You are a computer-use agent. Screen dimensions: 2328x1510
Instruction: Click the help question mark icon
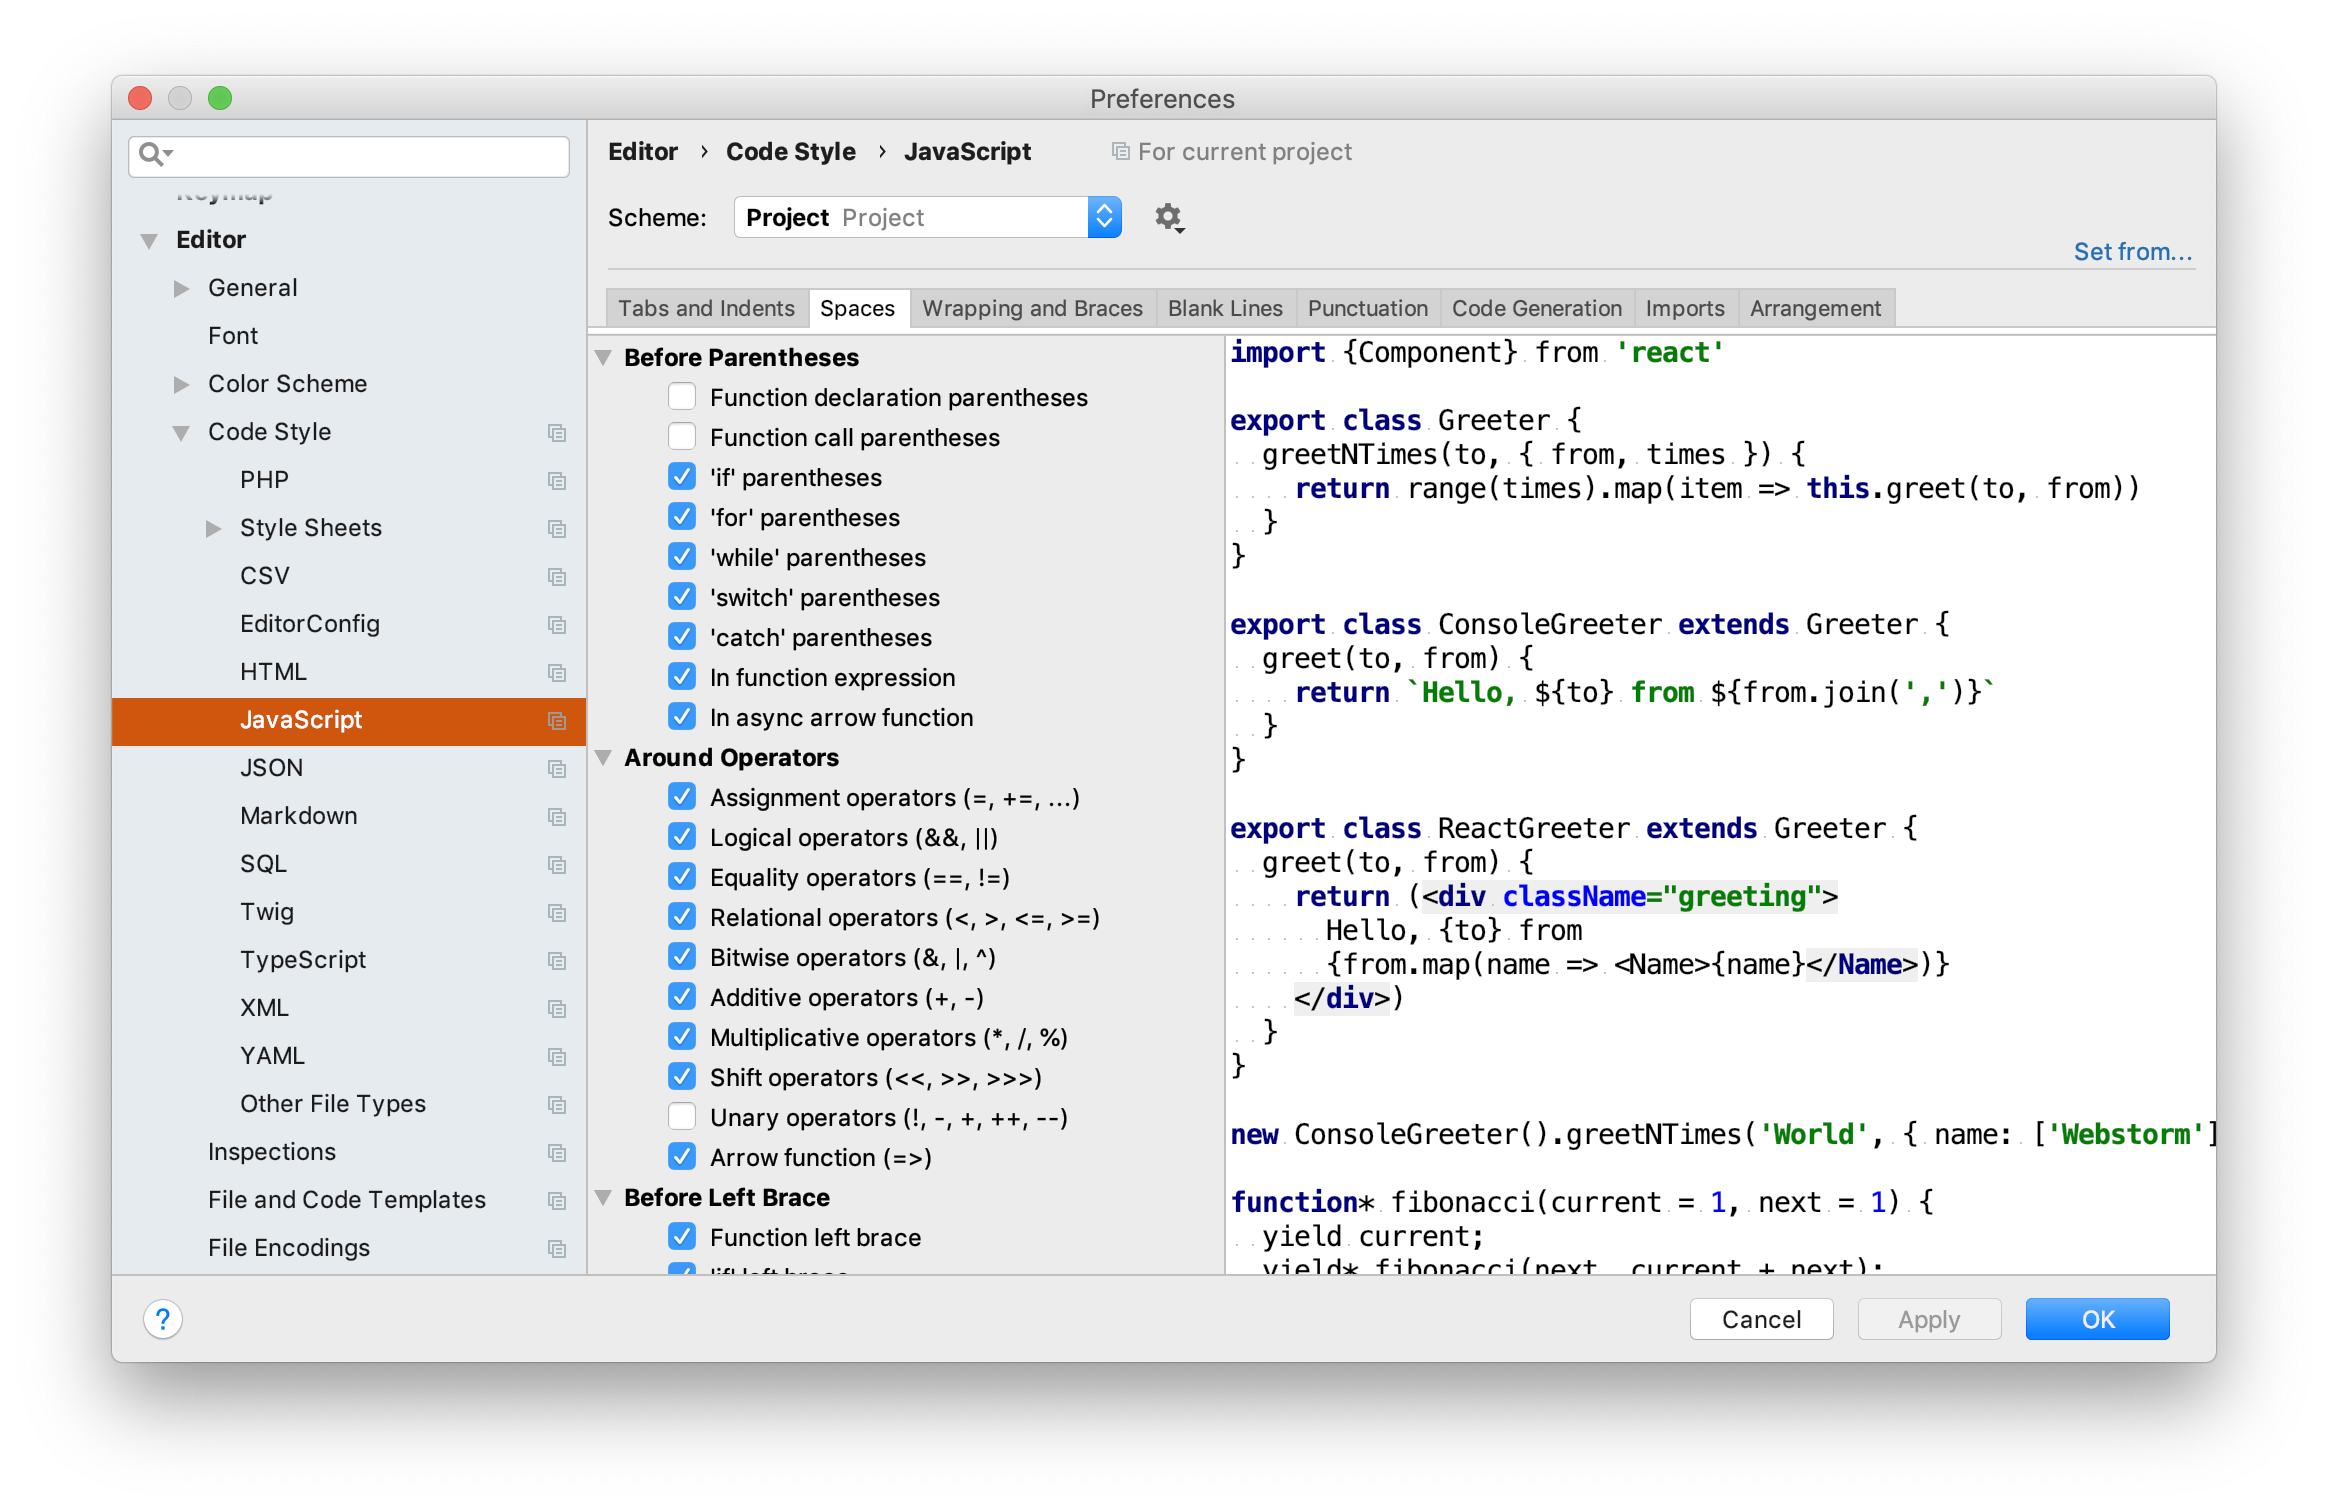coord(163,1319)
